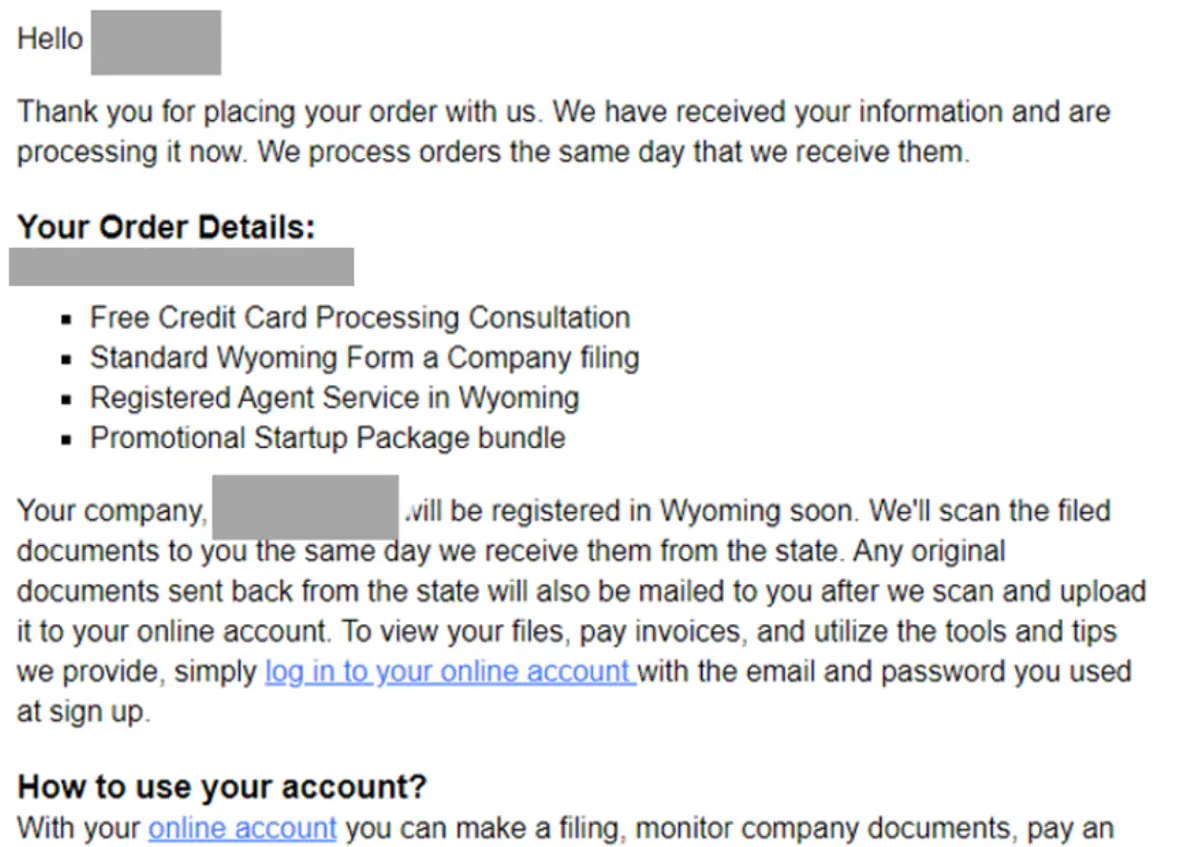The height and width of the screenshot is (847, 1200).
Task: Click the bullet marker before Registered Agent Service
Action: click(x=67, y=399)
